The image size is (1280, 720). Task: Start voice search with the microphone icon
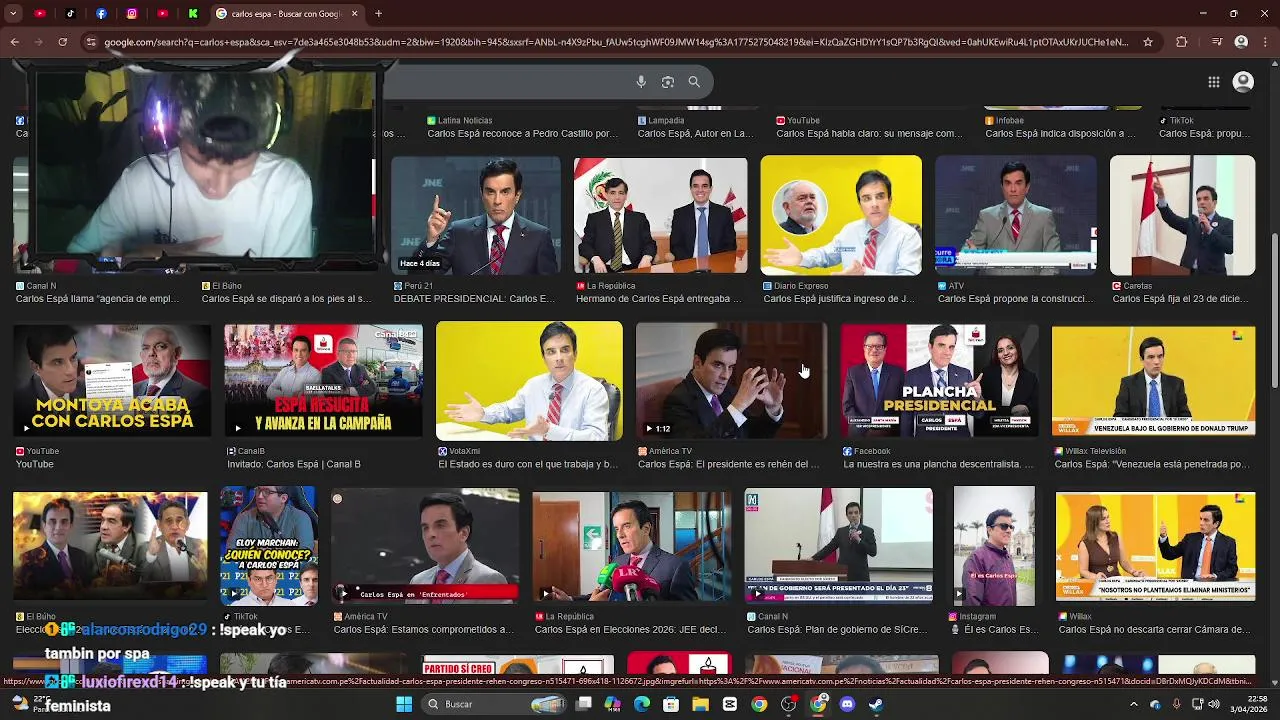[x=641, y=82]
